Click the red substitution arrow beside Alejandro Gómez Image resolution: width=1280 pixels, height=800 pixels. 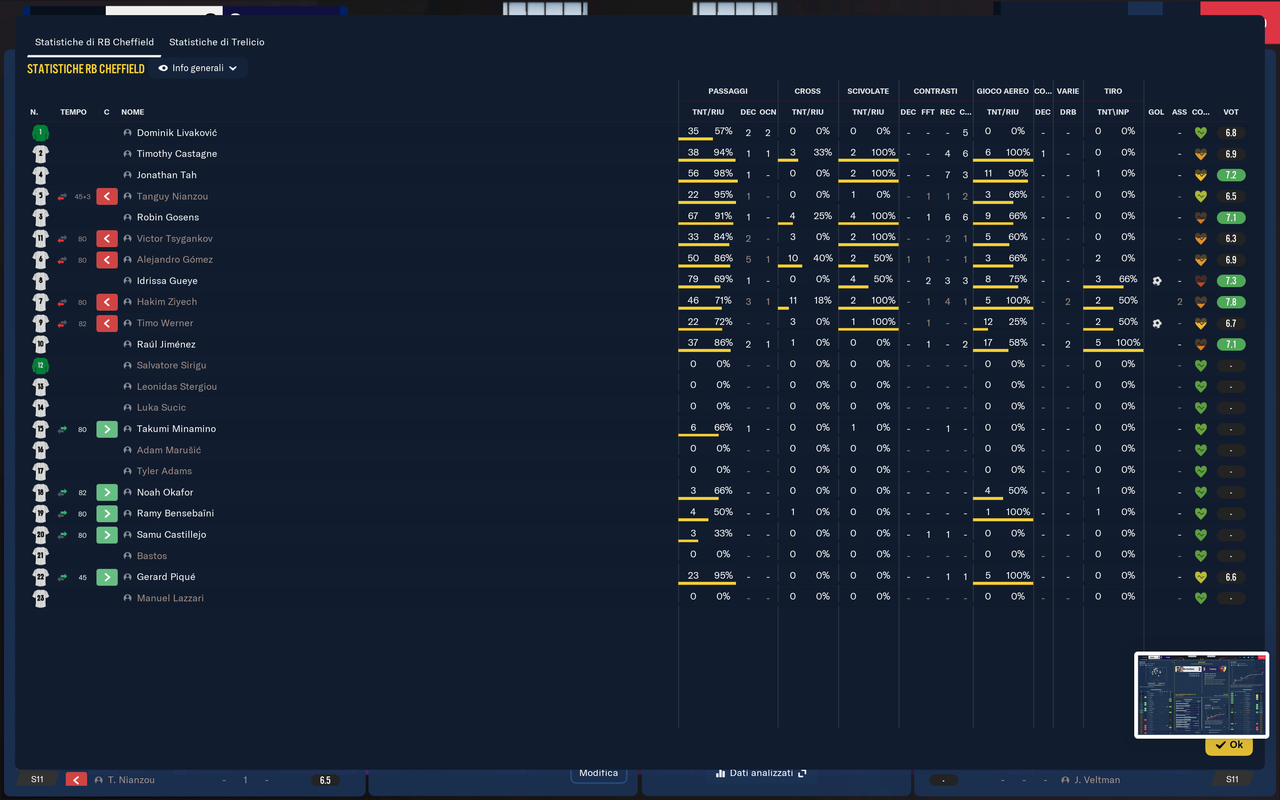click(107, 260)
